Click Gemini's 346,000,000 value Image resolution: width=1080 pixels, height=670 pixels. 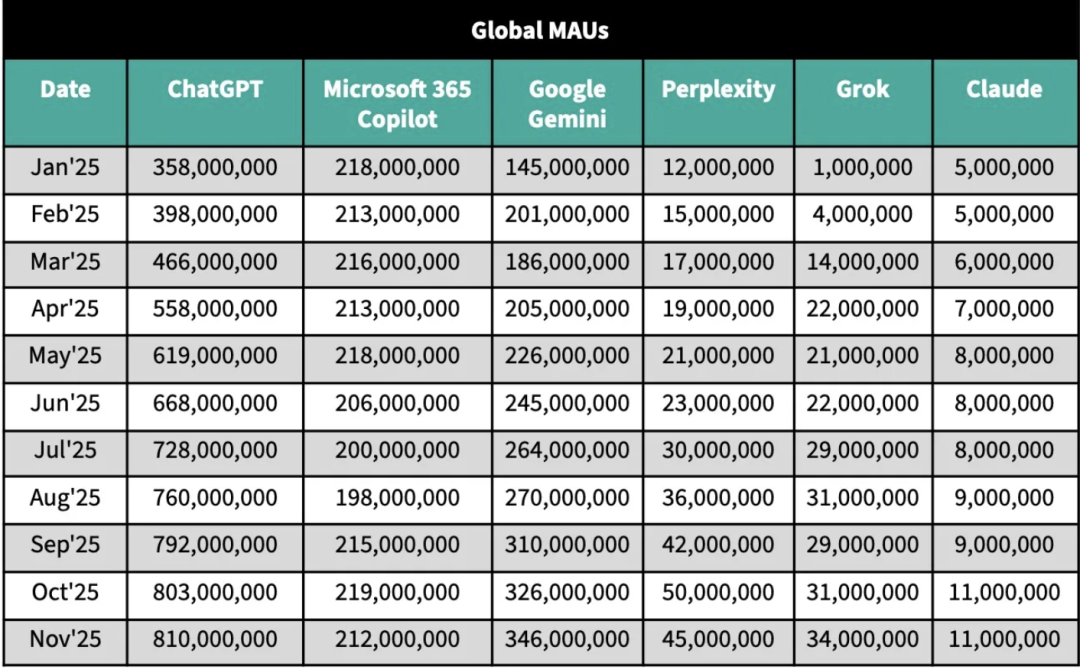point(567,639)
